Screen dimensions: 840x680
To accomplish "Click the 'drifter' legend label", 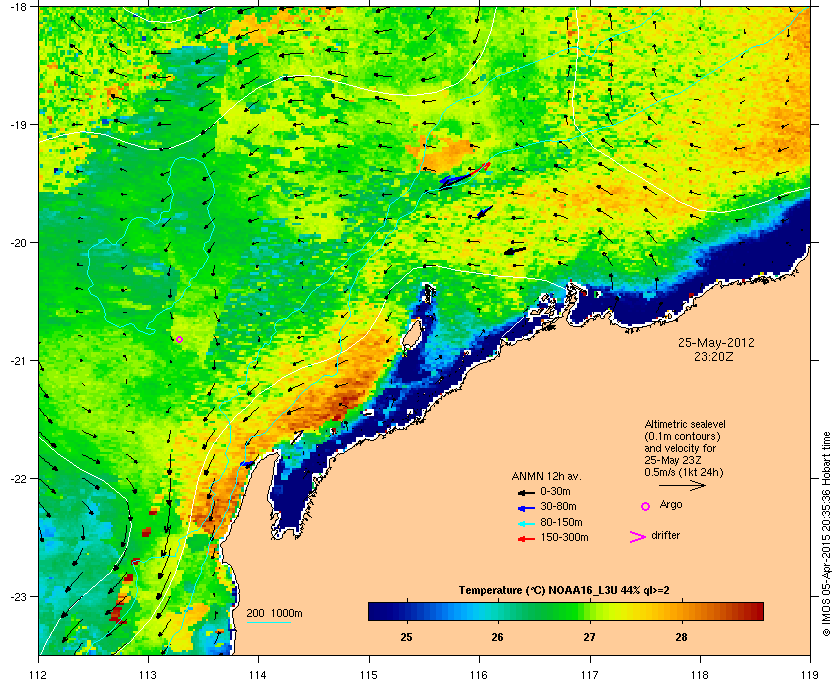I will point(665,535).
